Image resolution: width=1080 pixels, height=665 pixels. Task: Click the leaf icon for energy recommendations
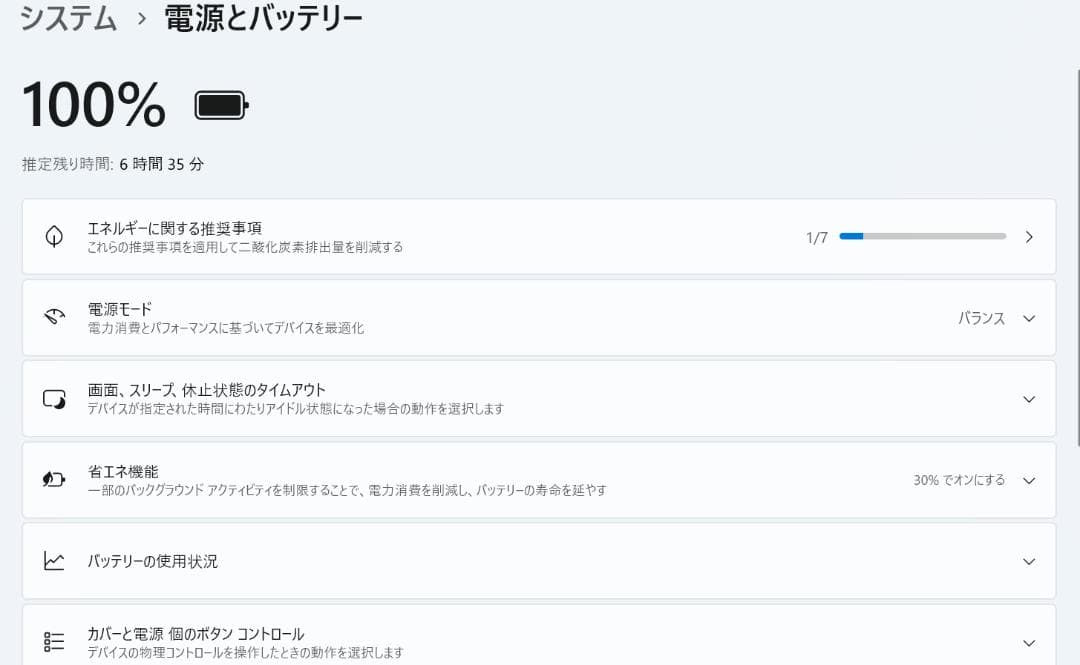tap(54, 237)
